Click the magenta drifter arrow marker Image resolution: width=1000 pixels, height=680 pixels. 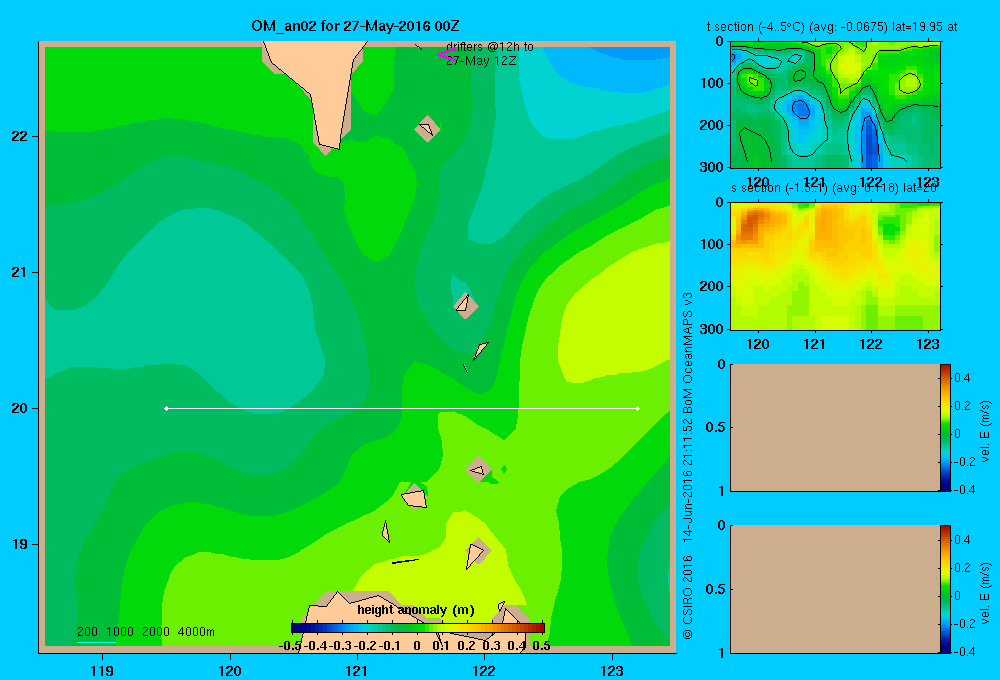pos(446,55)
